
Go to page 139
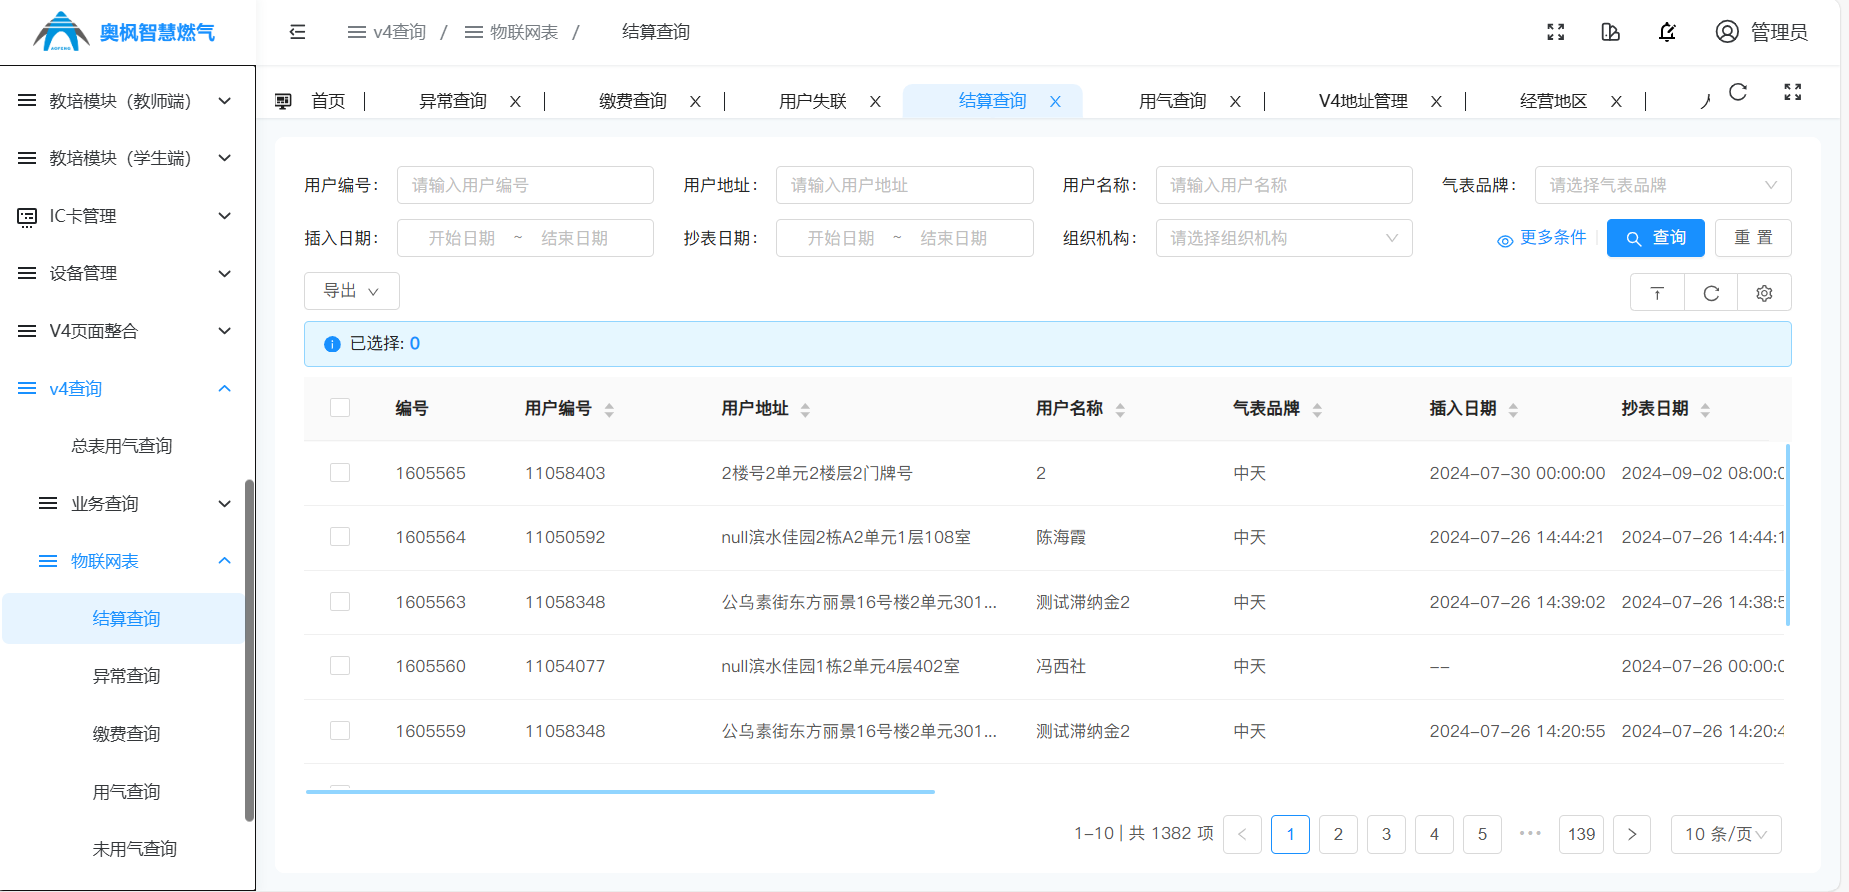(1581, 834)
